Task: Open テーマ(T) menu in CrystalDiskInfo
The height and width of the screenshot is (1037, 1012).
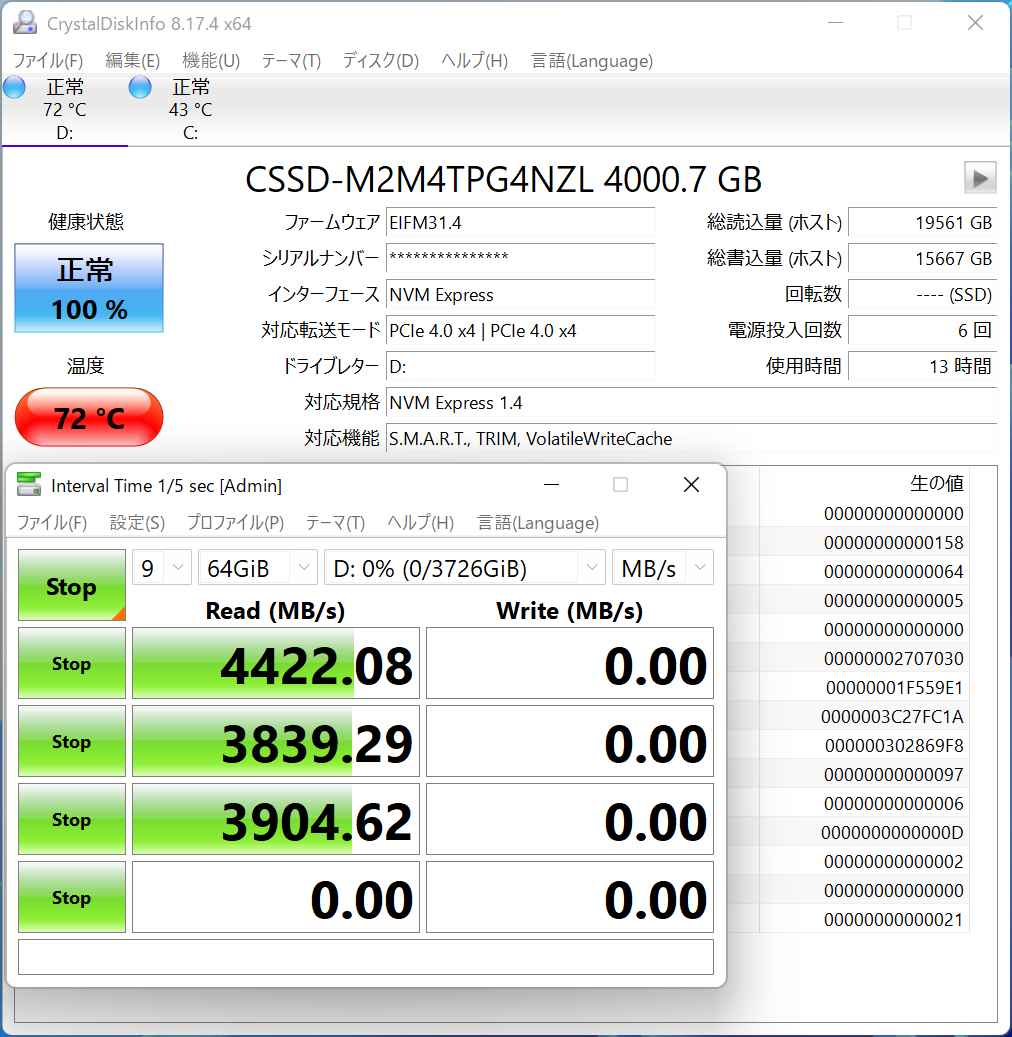Action: tap(291, 61)
